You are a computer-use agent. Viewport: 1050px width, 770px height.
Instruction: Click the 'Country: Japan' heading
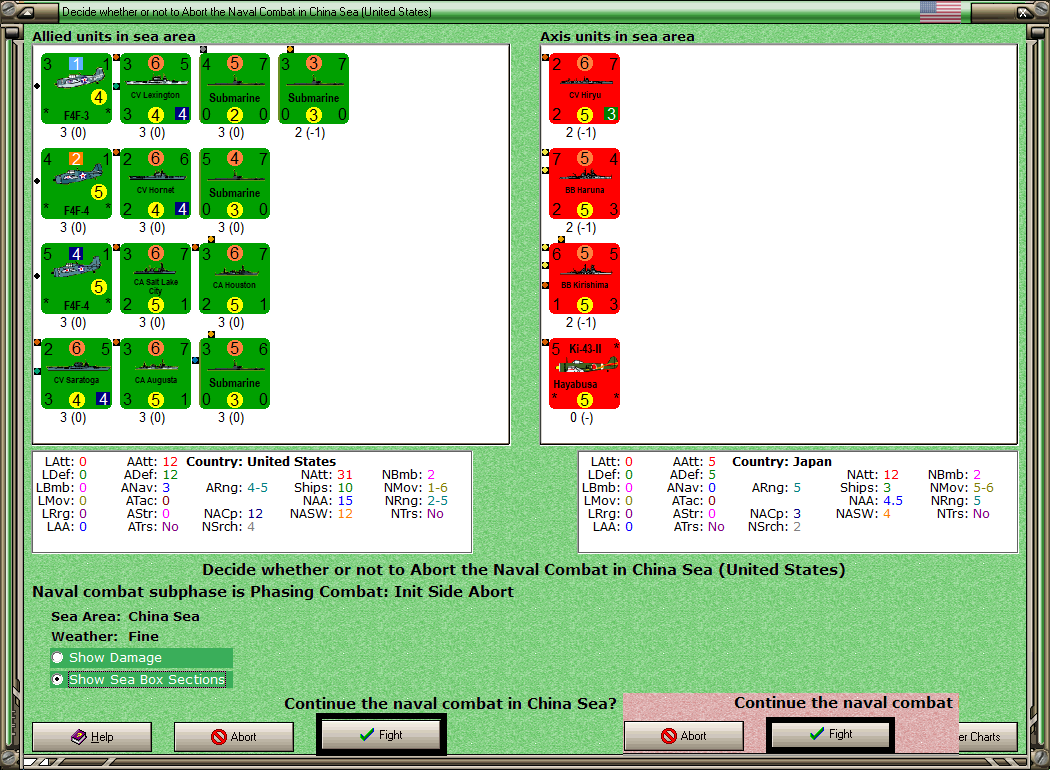click(x=781, y=461)
